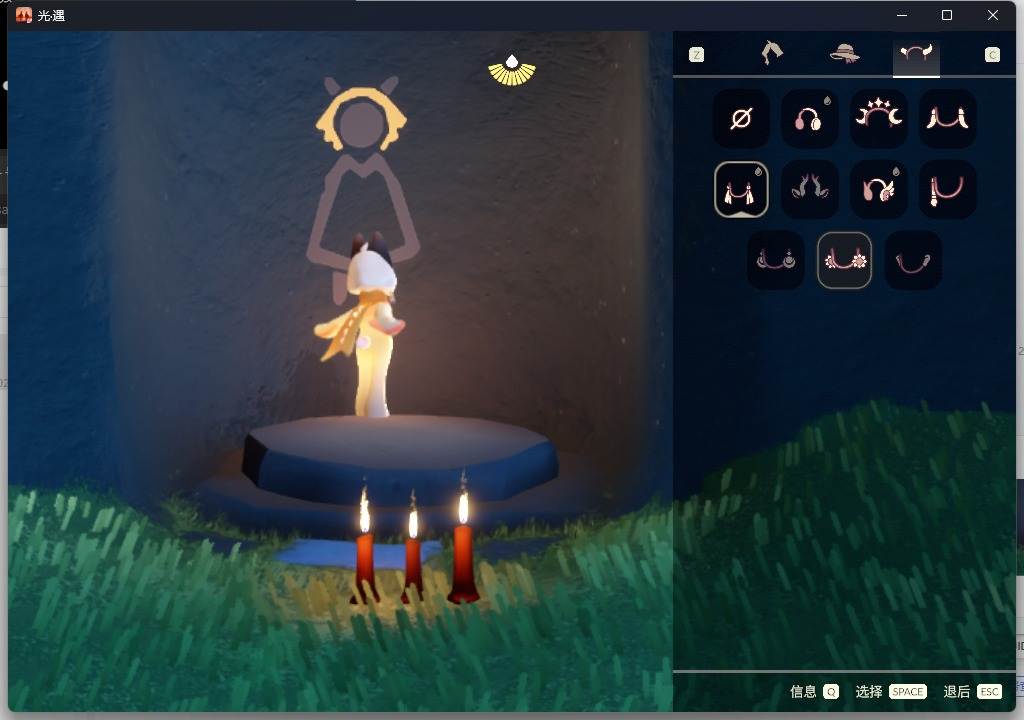The height and width of the screenshot is (720, 1024).
Task: Select the crescent moon ornament headband
Action: [776, 260]
